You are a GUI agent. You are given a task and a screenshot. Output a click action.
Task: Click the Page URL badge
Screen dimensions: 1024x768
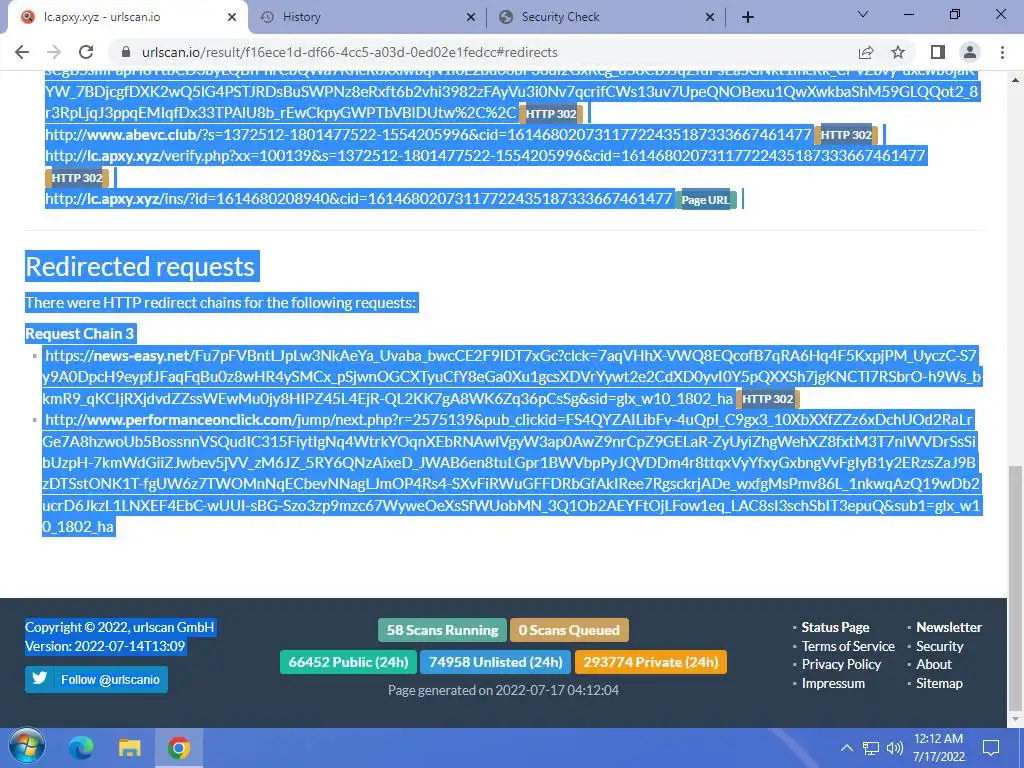705,200
